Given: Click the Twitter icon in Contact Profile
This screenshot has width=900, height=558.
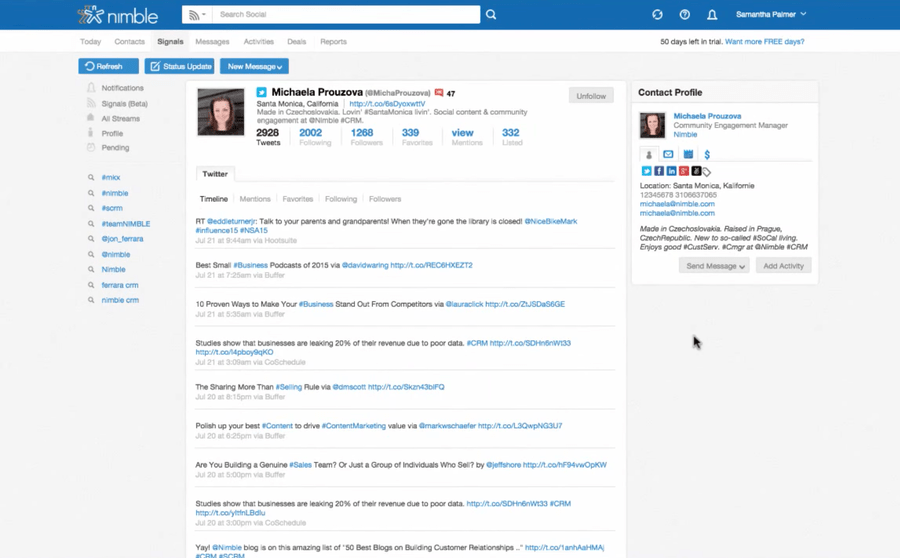Looking at the screenshot, I should [x=647, y=171].
